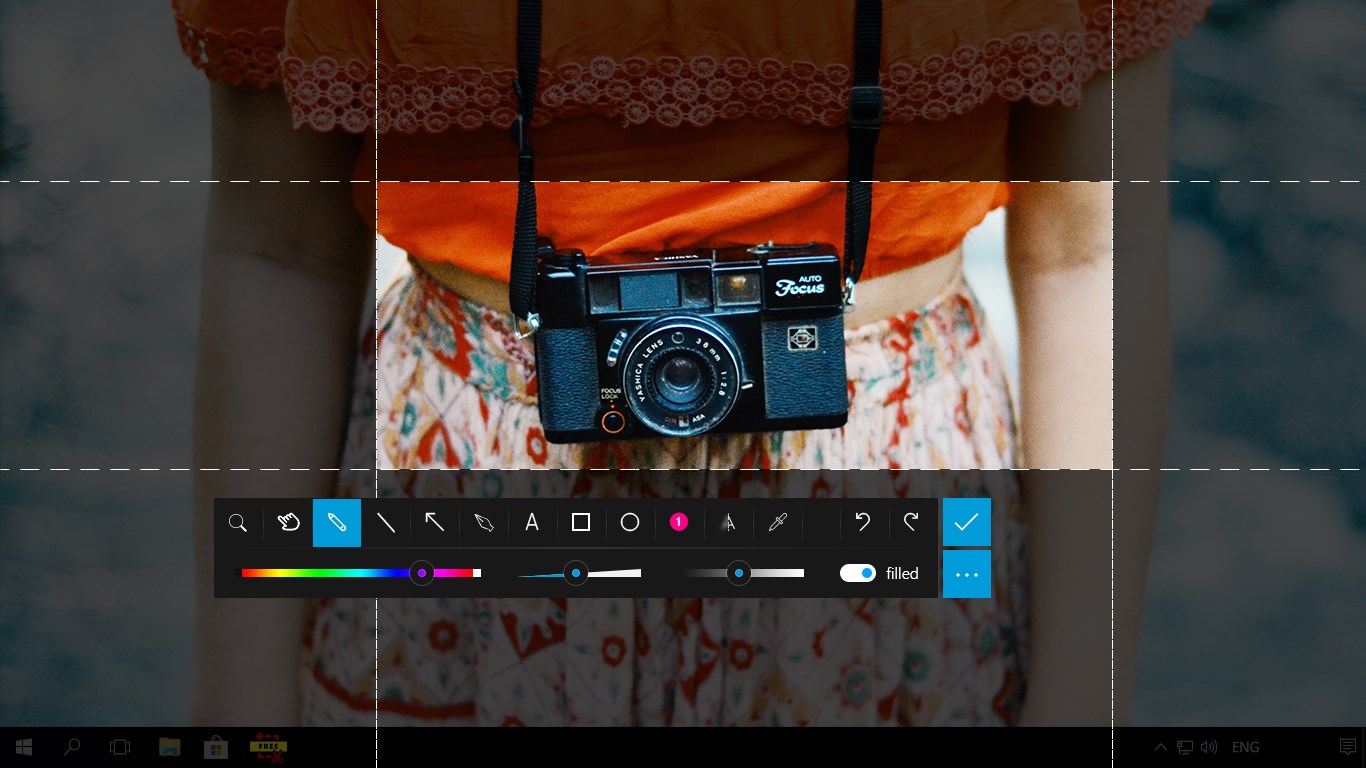
Task: Click the ENG language indicator
Action: tap(1246, 747)
